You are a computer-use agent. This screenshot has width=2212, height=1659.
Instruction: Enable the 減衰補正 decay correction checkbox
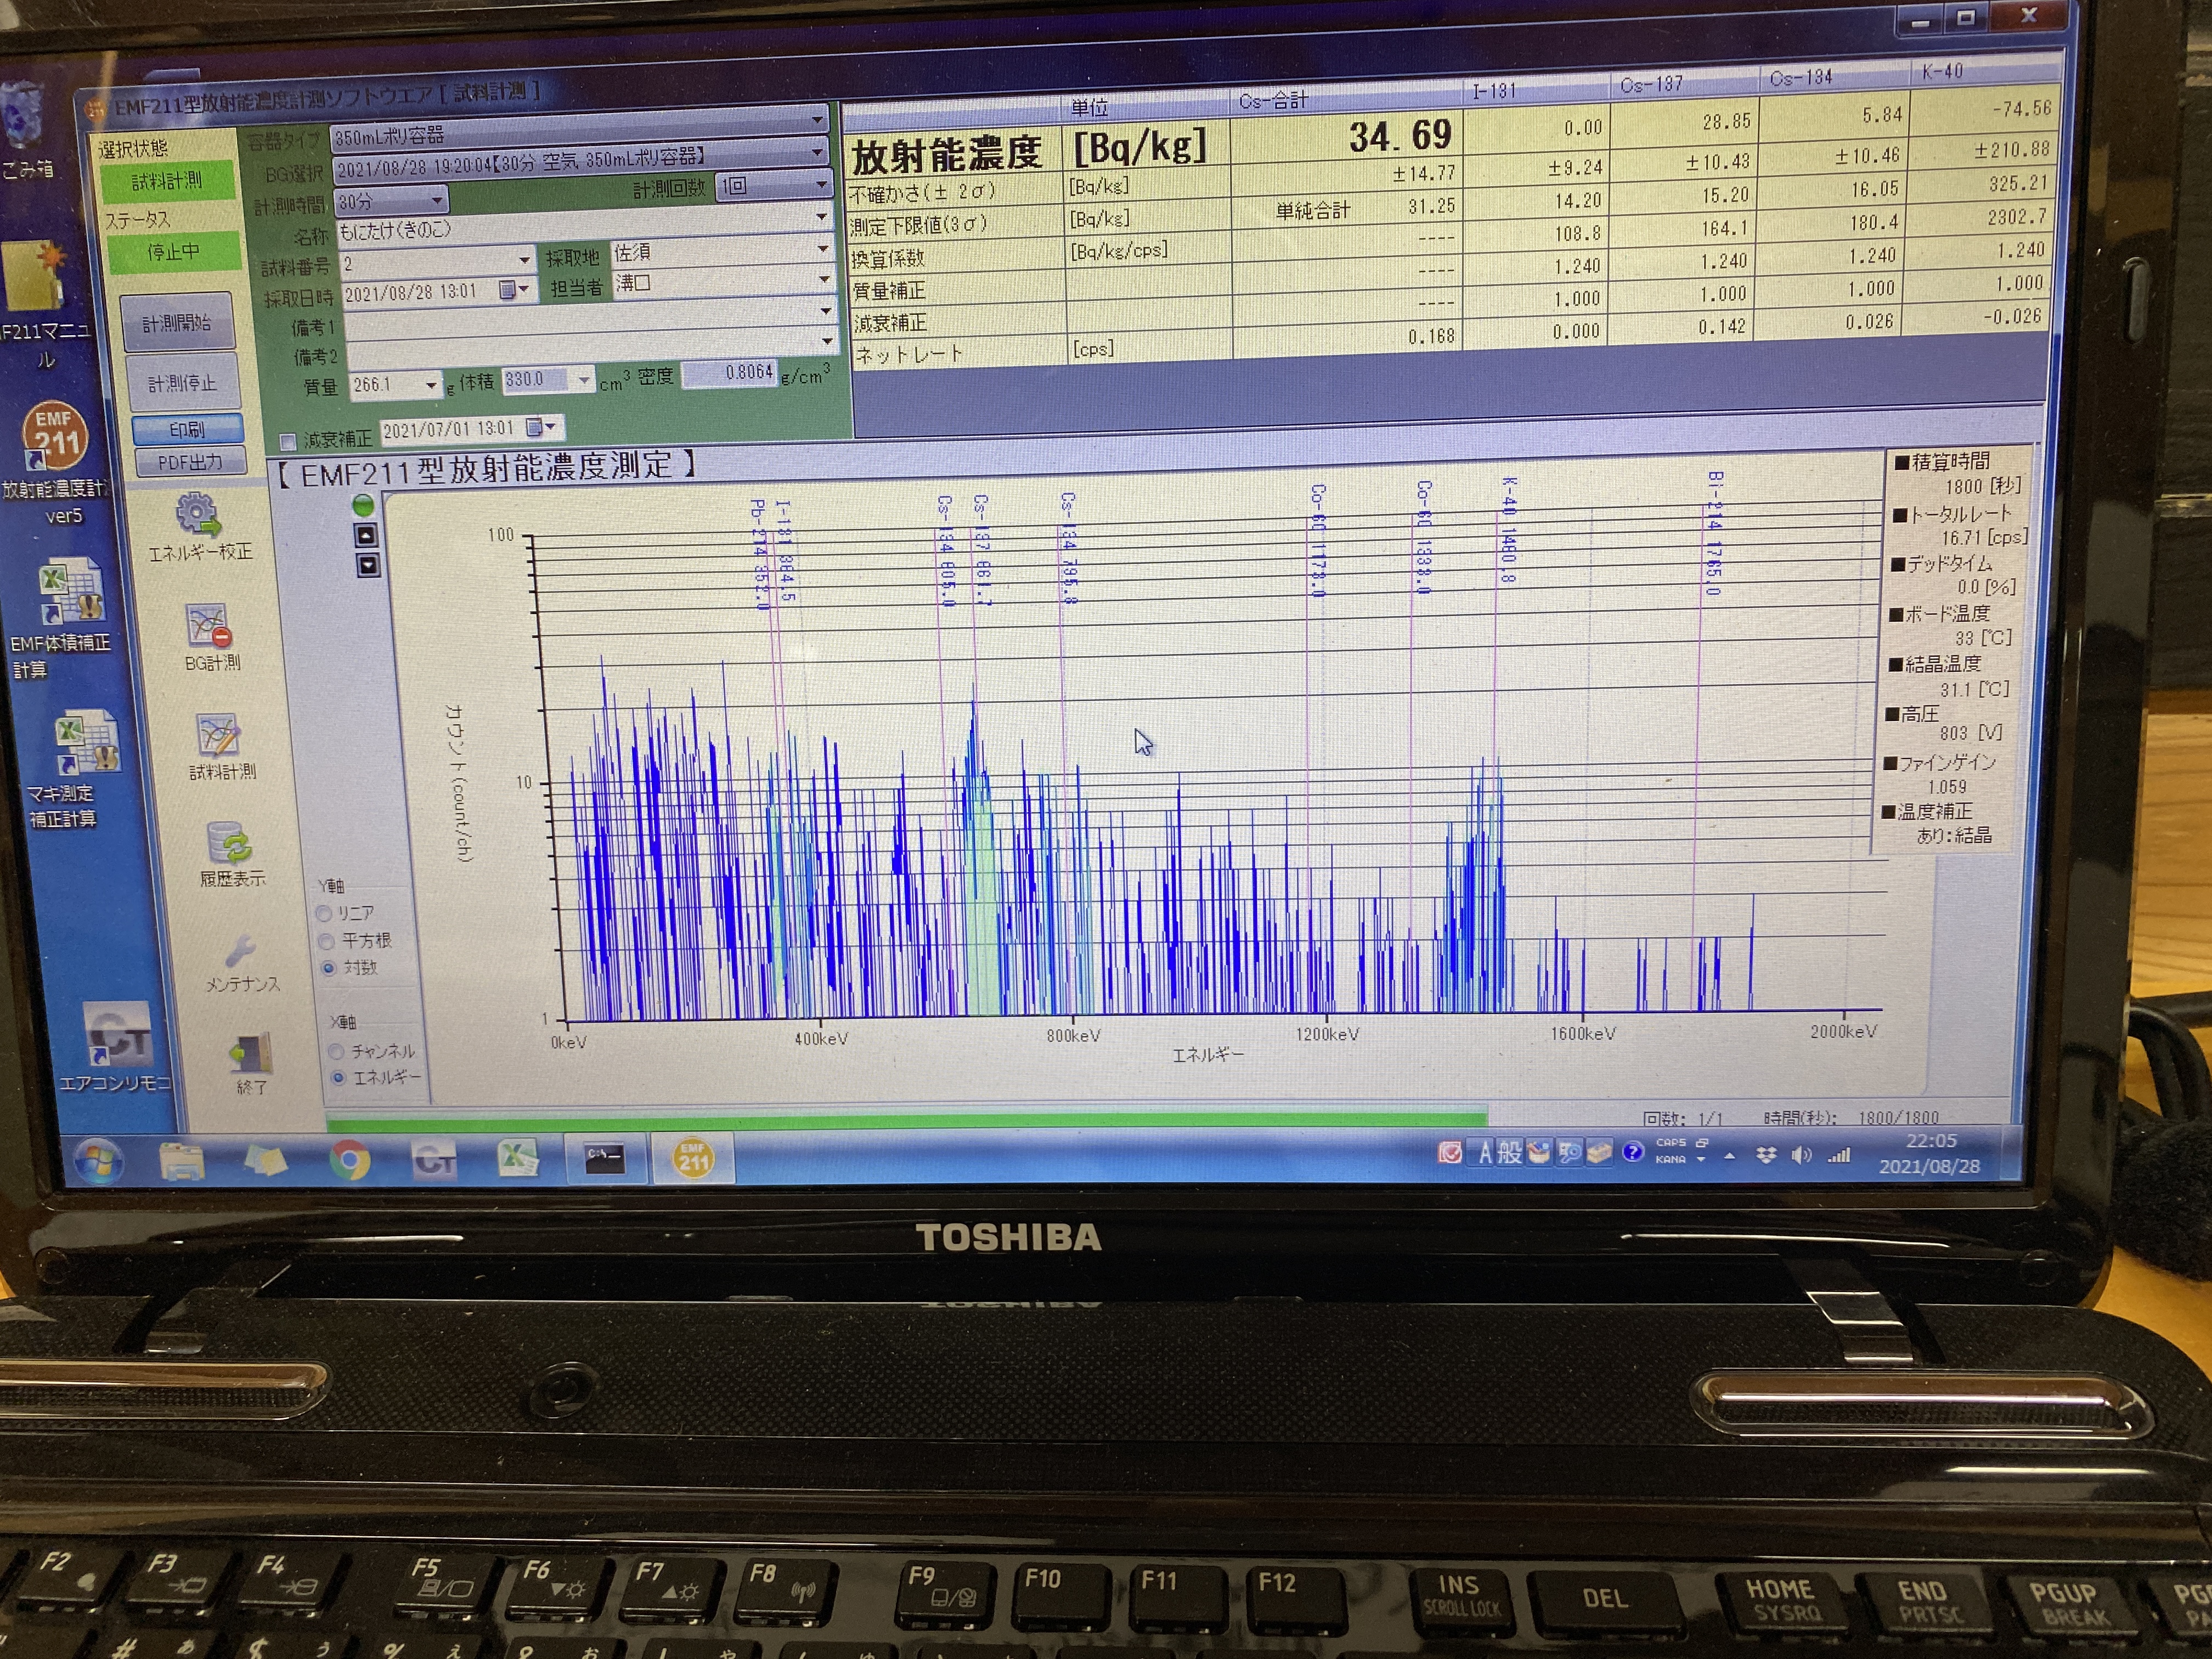pos(288,441)
